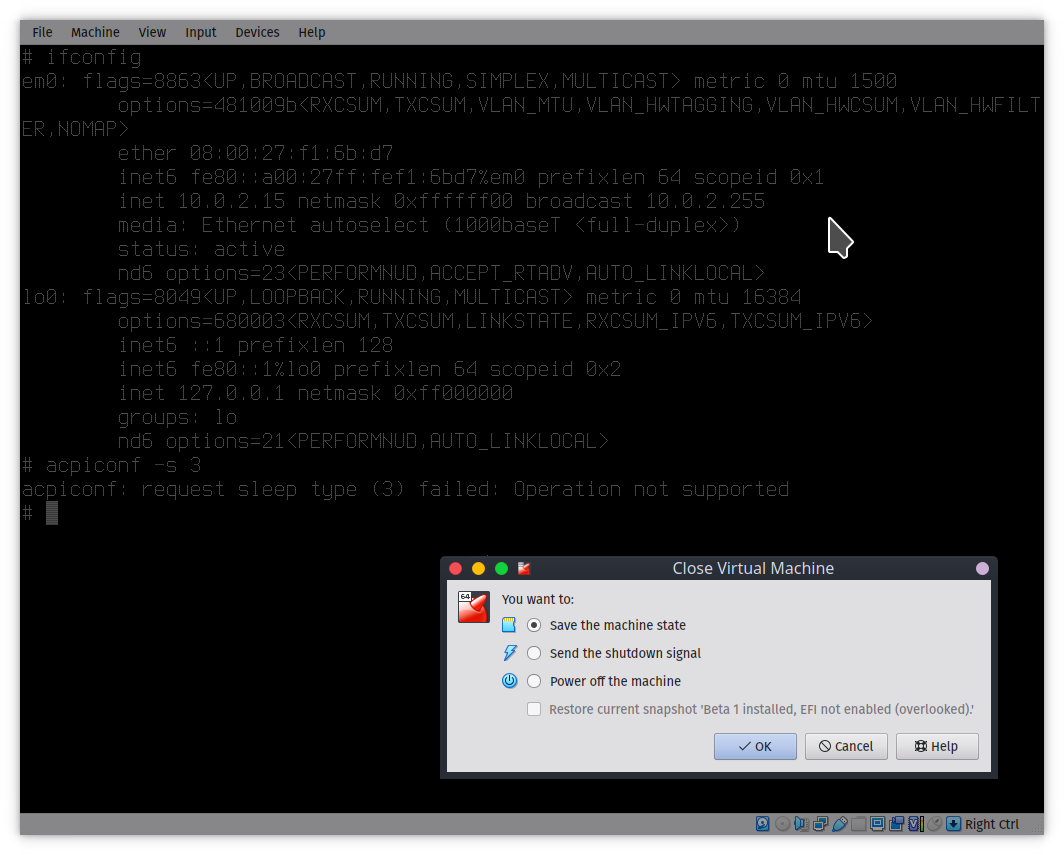
Task: Enable the 'Restore current snapshot' checkbox
Action: tap(534, 709)
